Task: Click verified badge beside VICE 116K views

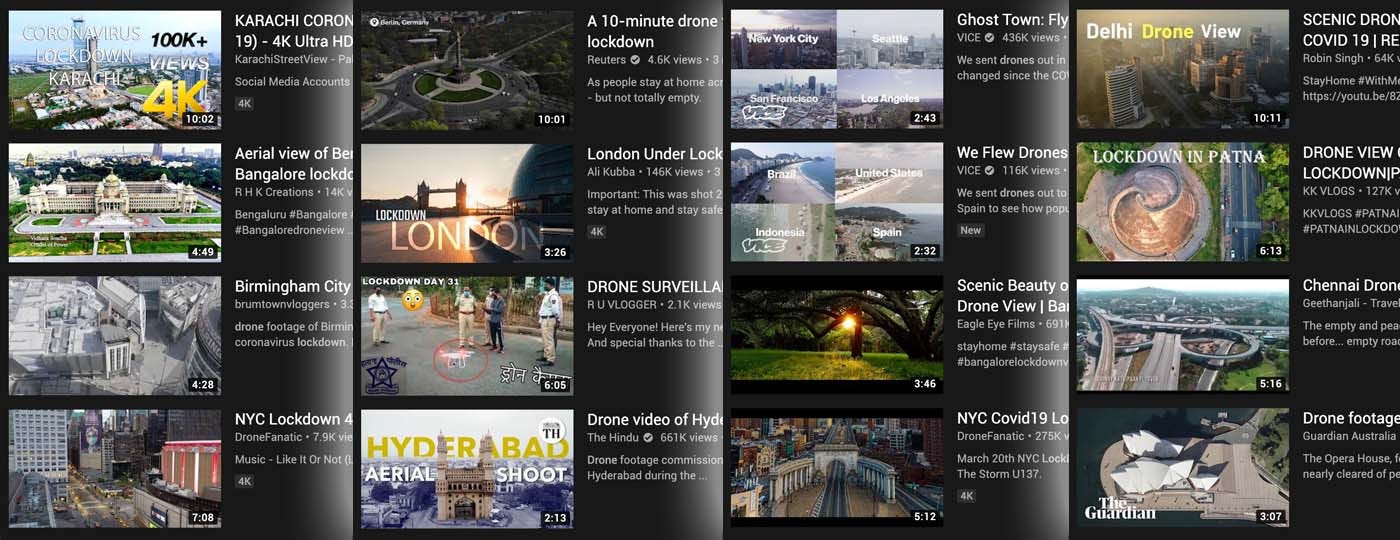Action: 990,171
